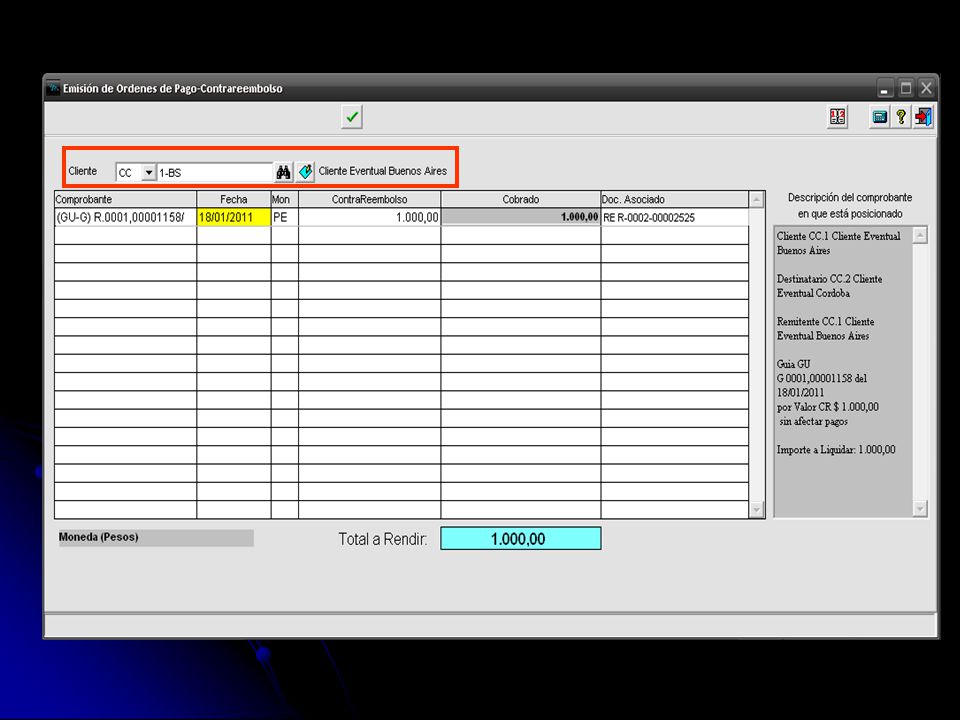The image size is (960, 720).
Task: Click 'Importe a Liquidar: 1.000,00' text
Action: click(x=836, y=450)
